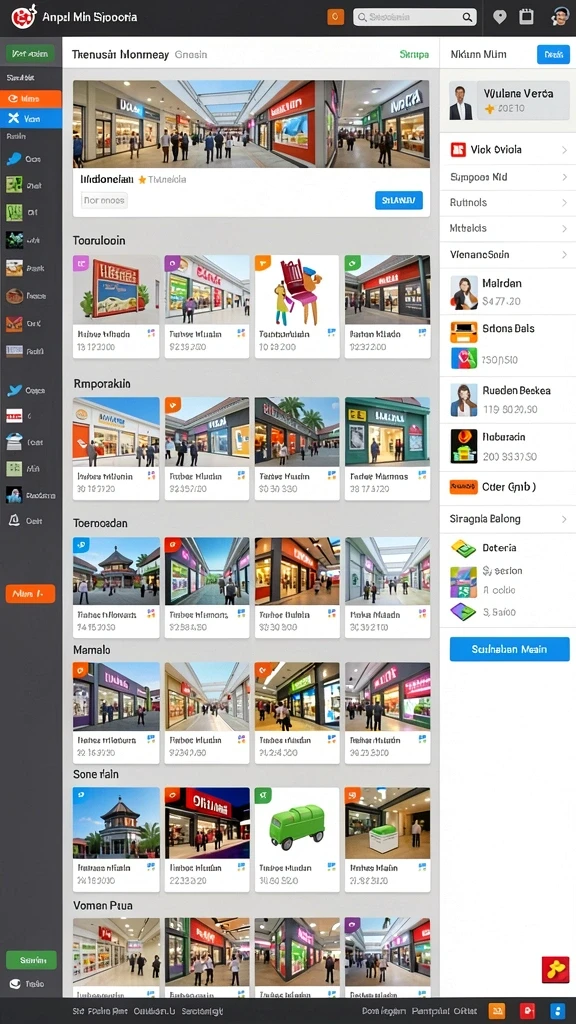The image size is (576, 1024).
Task: Select the 'Oait' sidebar icon
Action: (14, 520)
